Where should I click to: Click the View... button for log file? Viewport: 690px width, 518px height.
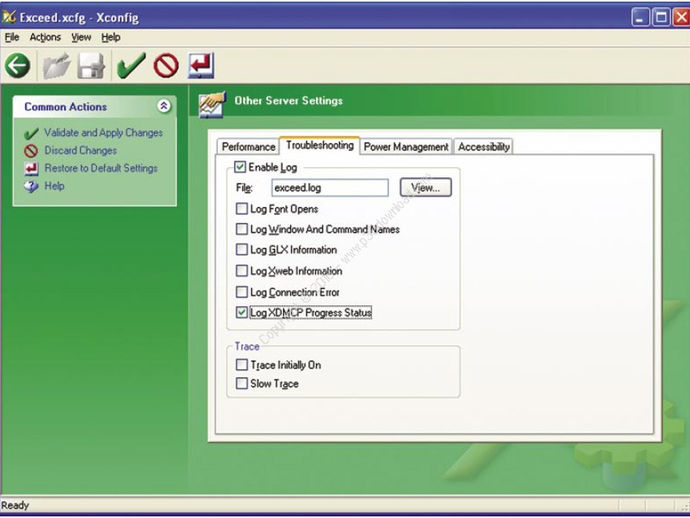(x=426, y=187)
